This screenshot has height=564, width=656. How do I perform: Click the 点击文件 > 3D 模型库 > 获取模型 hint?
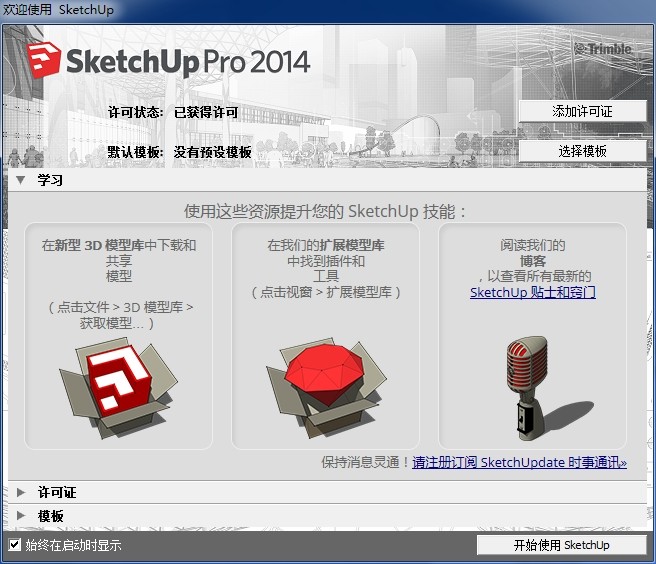pos(120,315)
